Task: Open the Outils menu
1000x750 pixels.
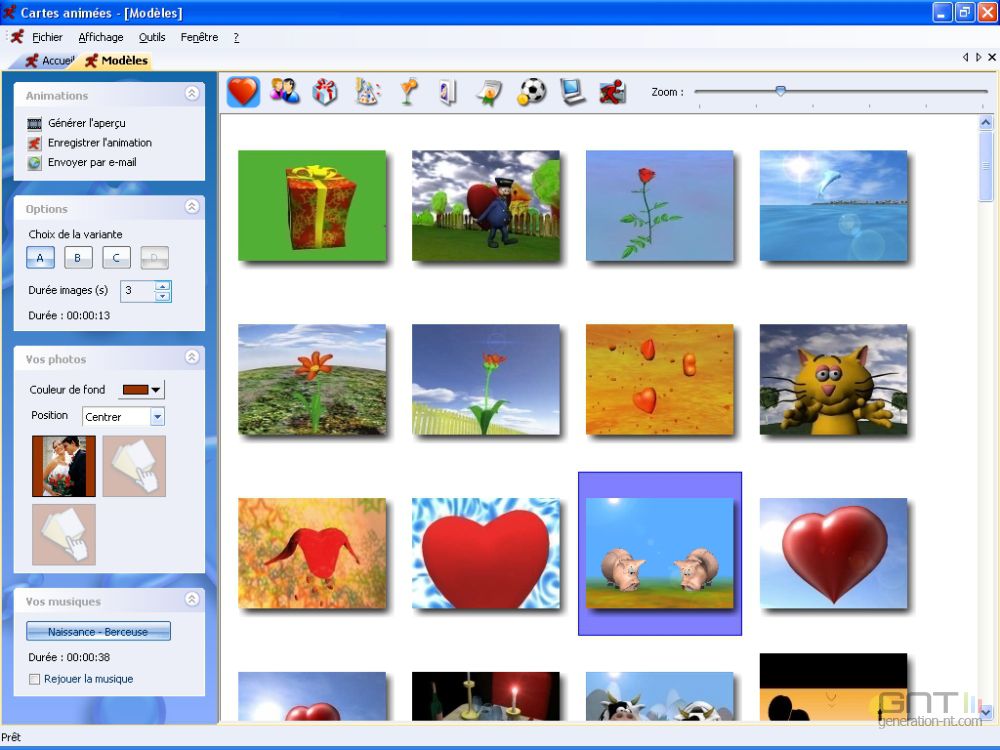Action: 152,37
